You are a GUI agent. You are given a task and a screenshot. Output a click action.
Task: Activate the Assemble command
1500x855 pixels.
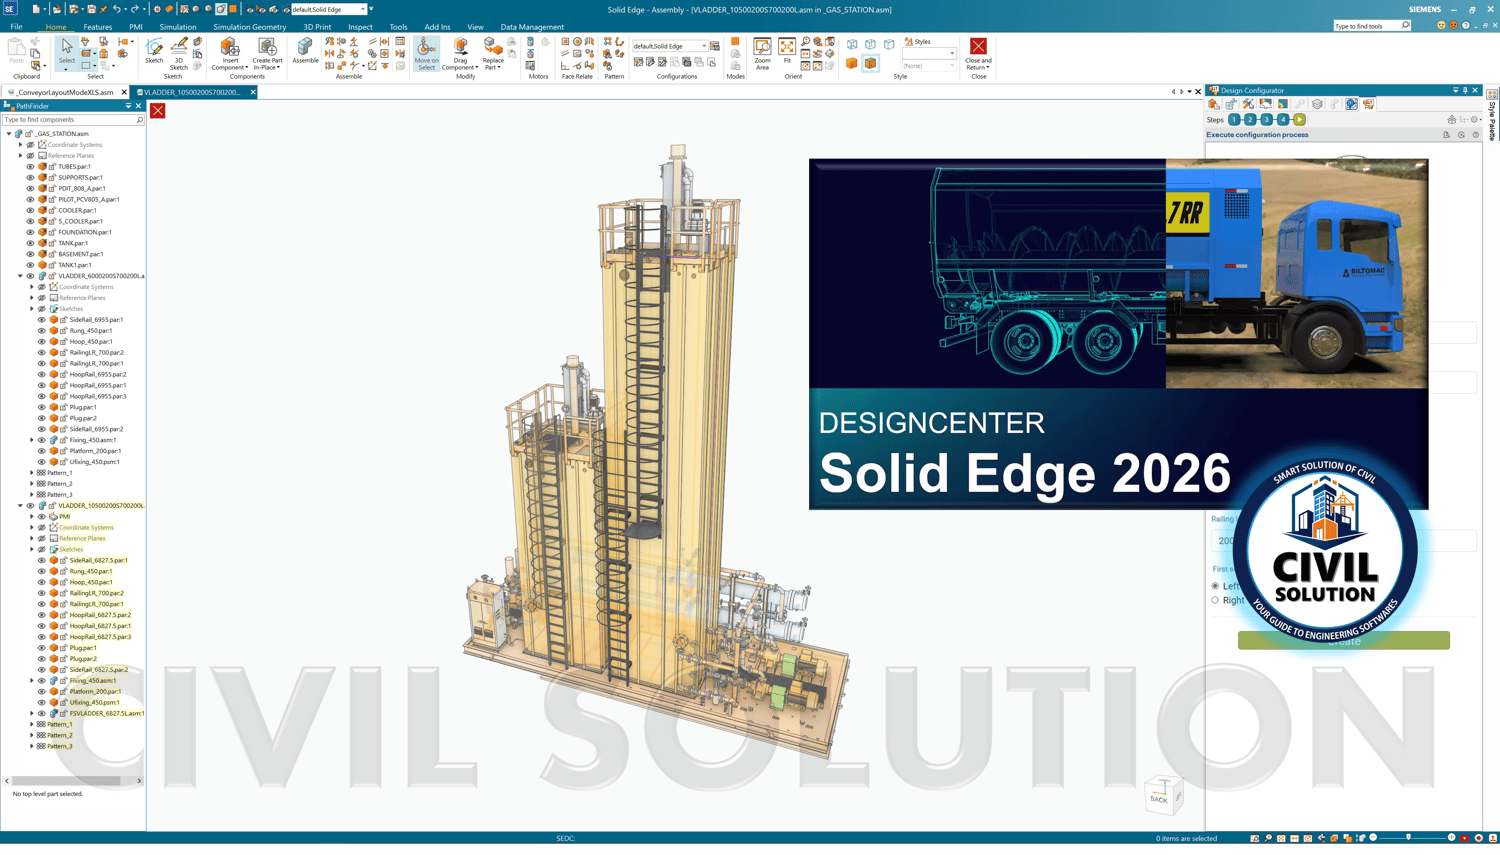(x=305, y=52)
